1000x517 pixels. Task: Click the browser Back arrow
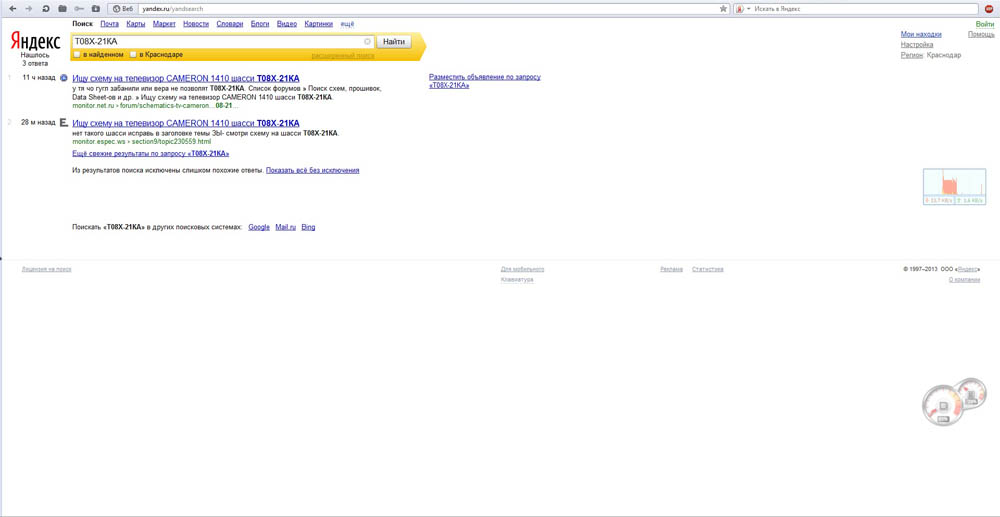[13, 9]
